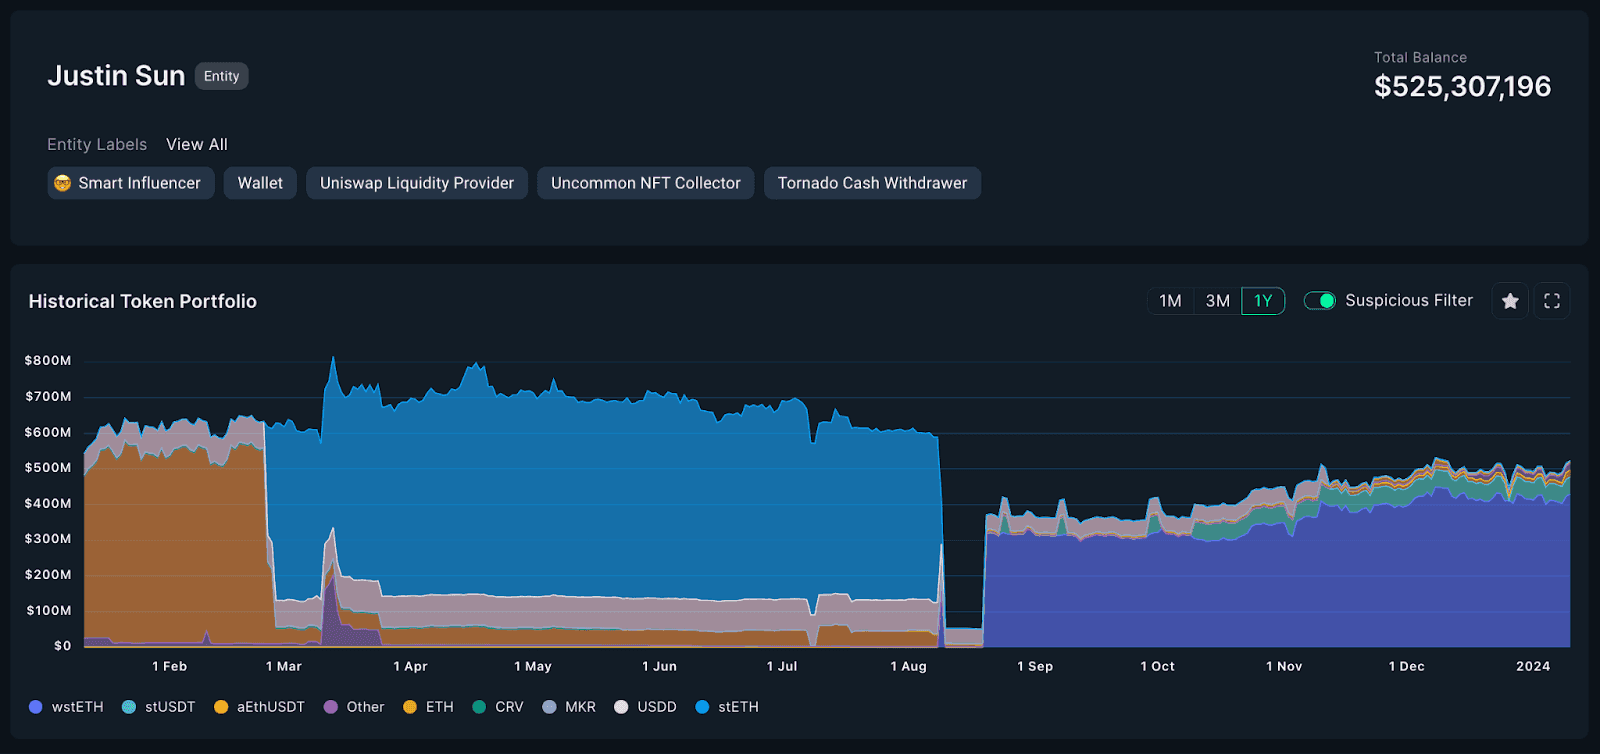Click the 1 Aug axis label
The height and width of the screenshot is (754, 1600).
tap(908, 666)
